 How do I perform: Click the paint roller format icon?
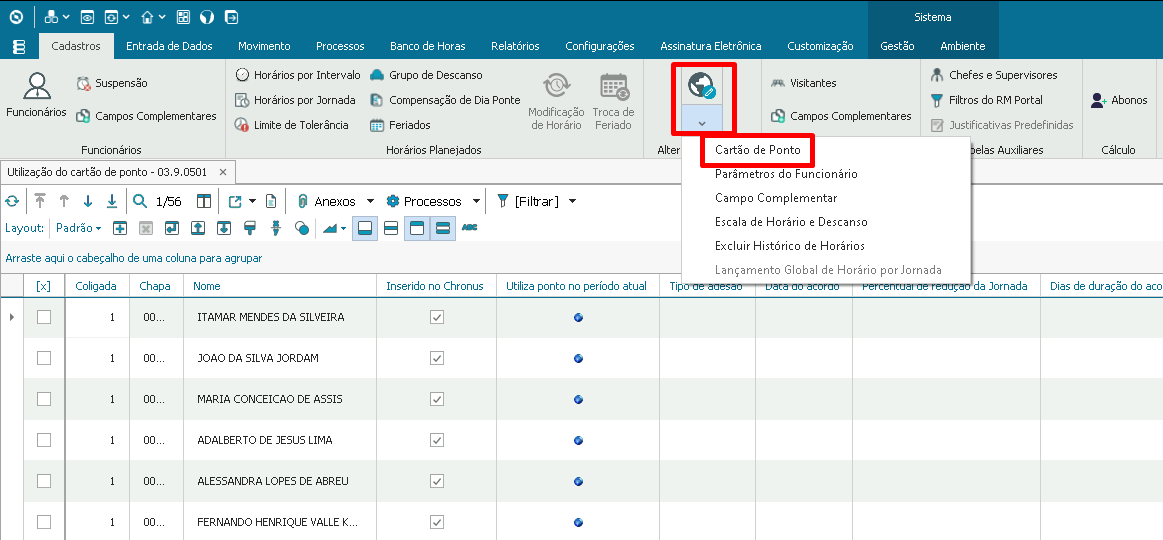tap(250, 228)
